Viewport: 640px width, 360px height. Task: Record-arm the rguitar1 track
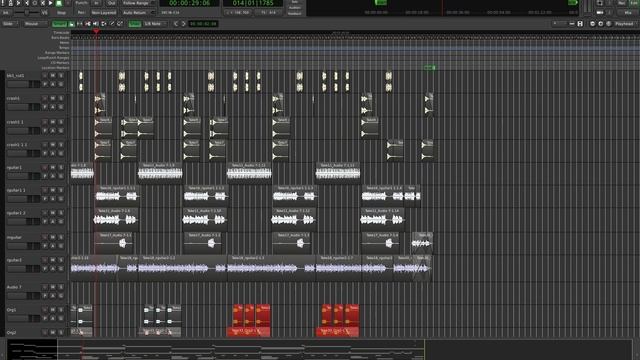pyautogui.click(x=45, y=167)
